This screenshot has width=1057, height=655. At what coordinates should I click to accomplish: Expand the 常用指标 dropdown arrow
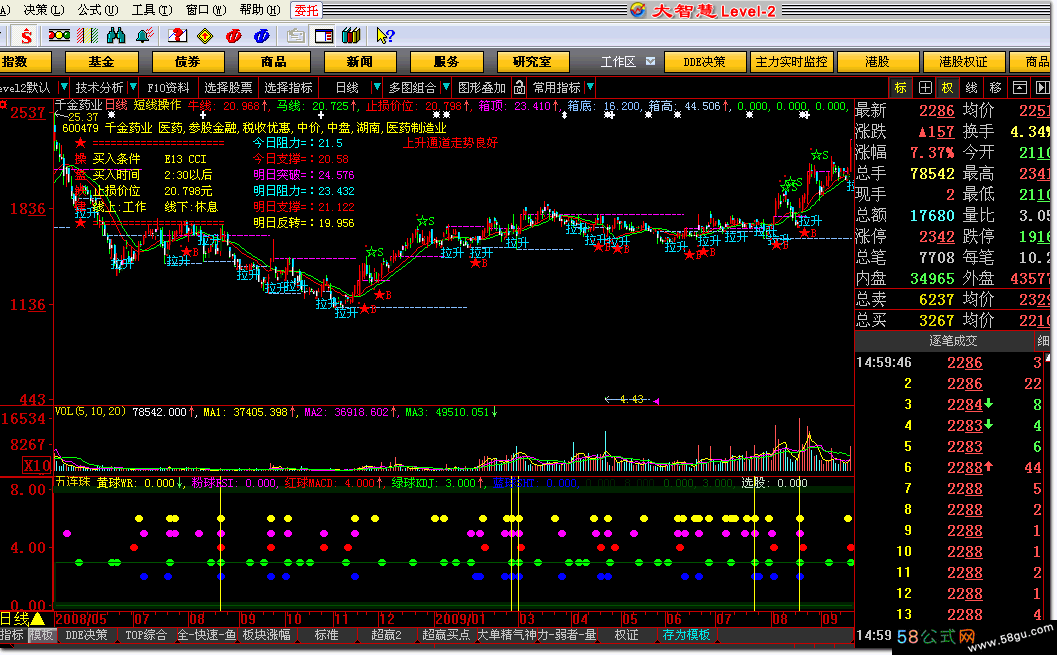[x=590, y=88]
